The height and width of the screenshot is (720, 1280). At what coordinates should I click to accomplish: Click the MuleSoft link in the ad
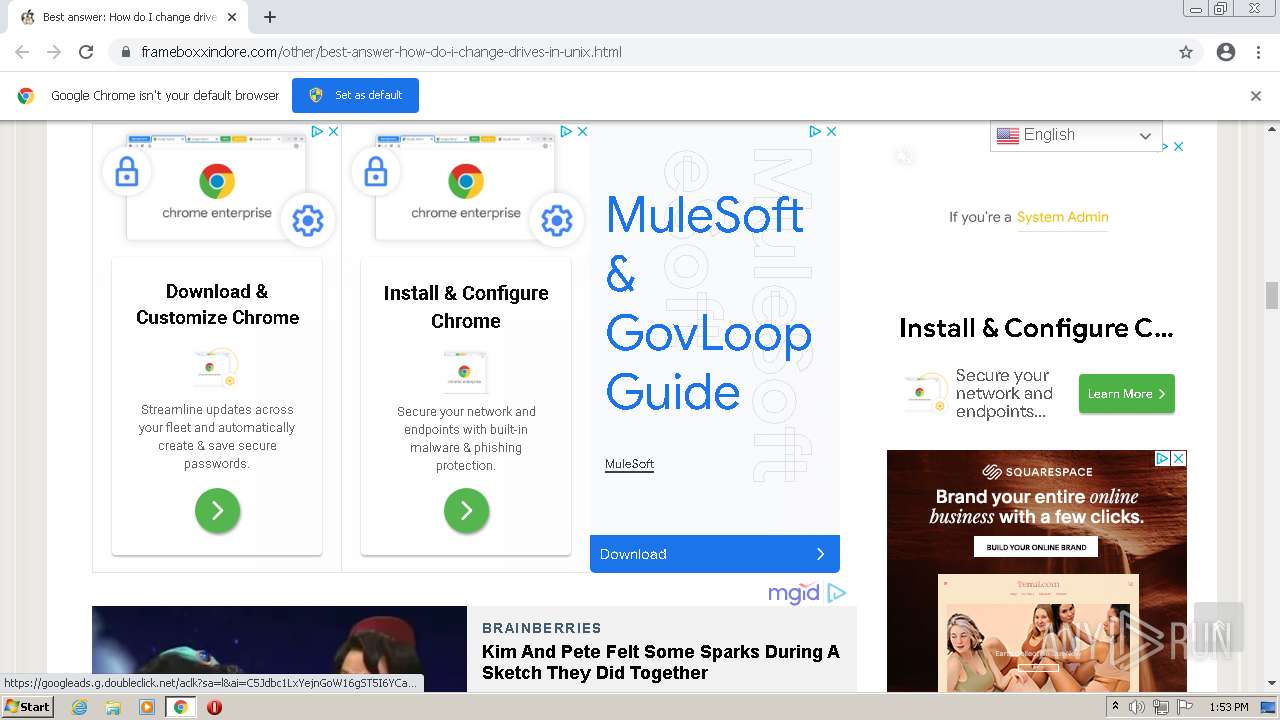[x=629, y=464]
